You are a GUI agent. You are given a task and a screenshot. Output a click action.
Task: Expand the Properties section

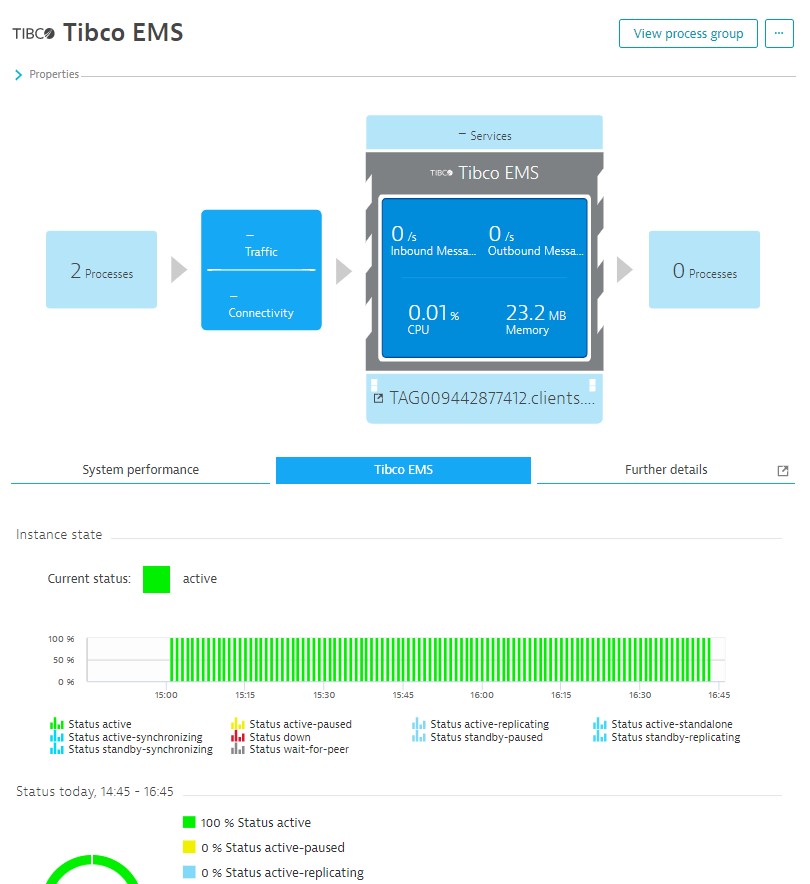47,74
